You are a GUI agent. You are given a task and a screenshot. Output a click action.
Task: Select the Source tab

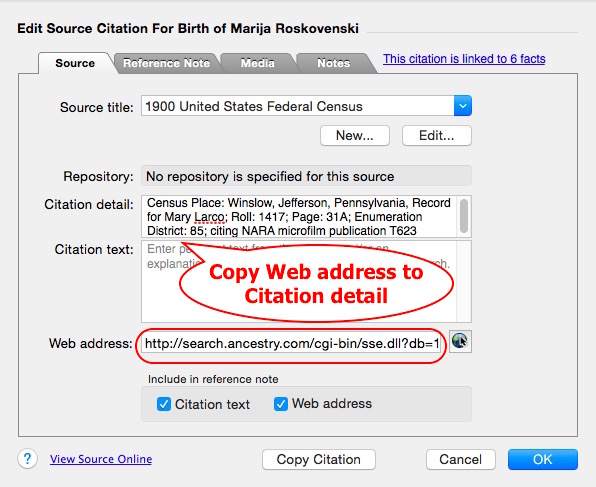pyautogui.click(x=75, y=63)
